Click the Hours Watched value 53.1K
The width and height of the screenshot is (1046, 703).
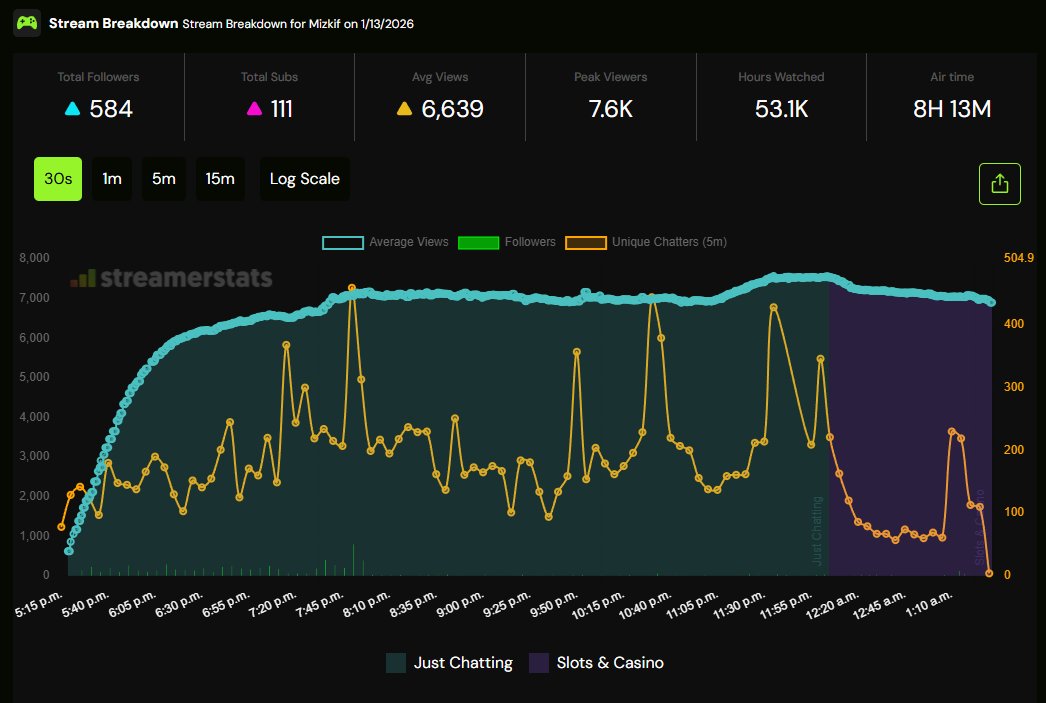pos(781,109)
